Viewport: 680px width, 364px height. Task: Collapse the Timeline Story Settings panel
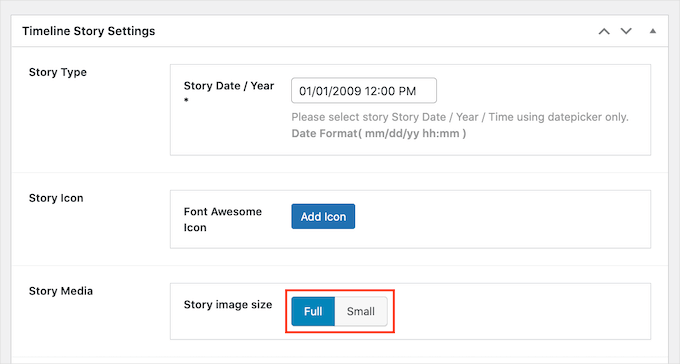(x=653, y=31)
